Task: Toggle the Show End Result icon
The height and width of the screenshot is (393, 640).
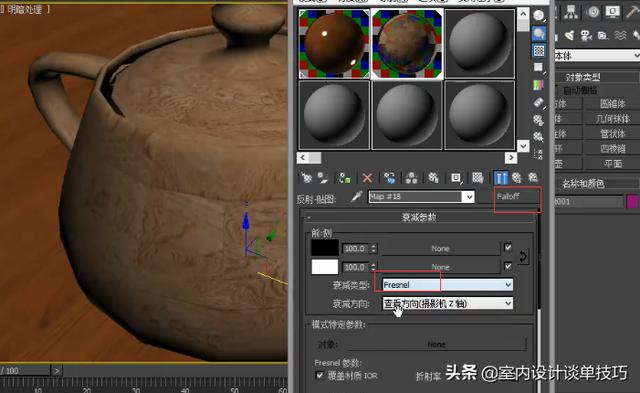Action: point(501,178)
